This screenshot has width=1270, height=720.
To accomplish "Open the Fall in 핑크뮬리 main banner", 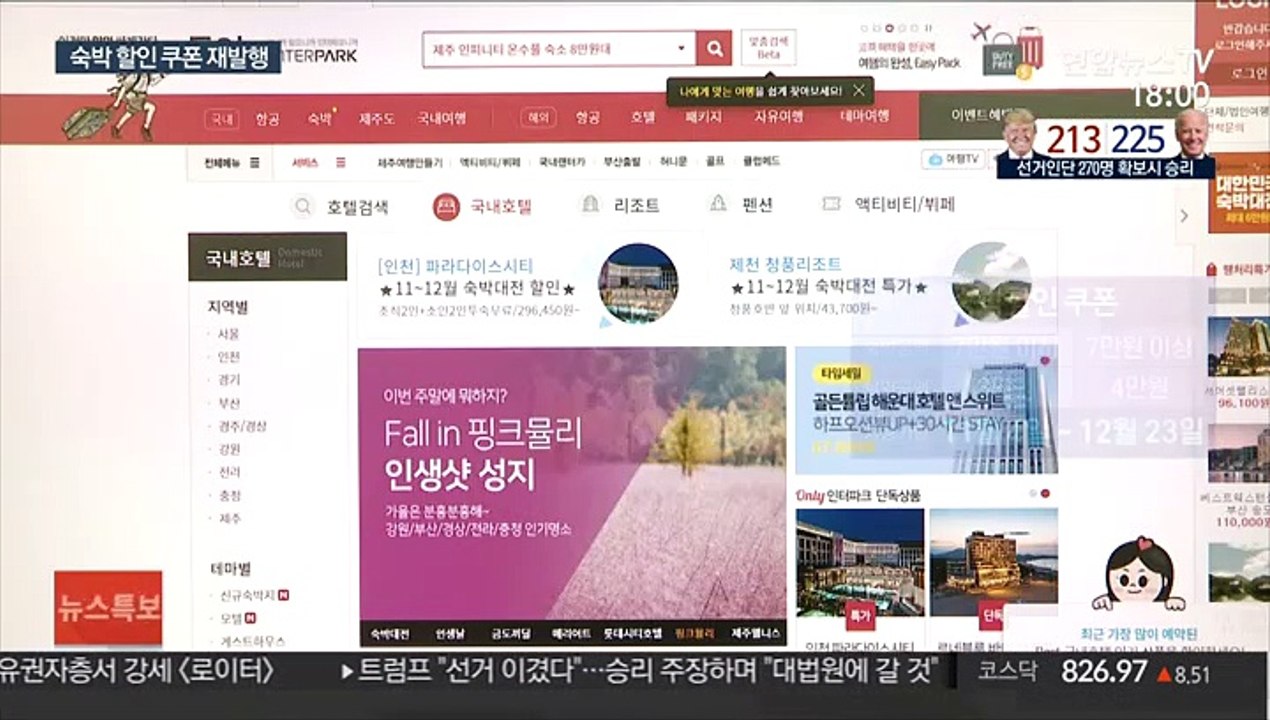I will pos(572,483).
